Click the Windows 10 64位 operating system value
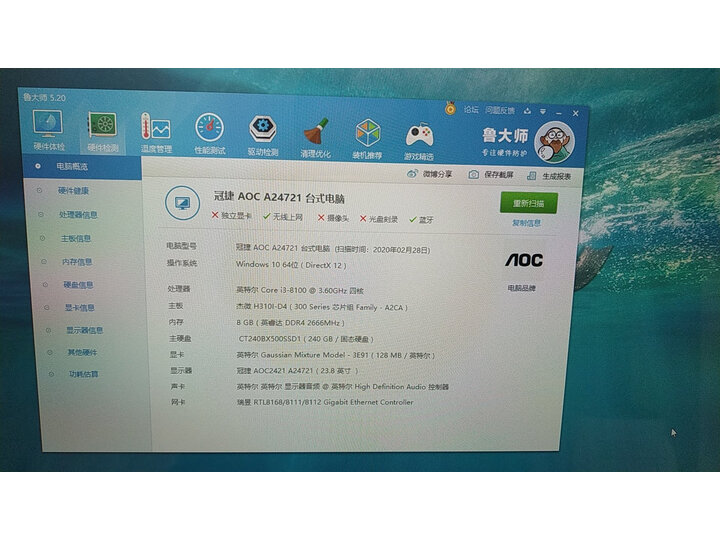The width and height of the screenshot is (720, 540). 291,264
